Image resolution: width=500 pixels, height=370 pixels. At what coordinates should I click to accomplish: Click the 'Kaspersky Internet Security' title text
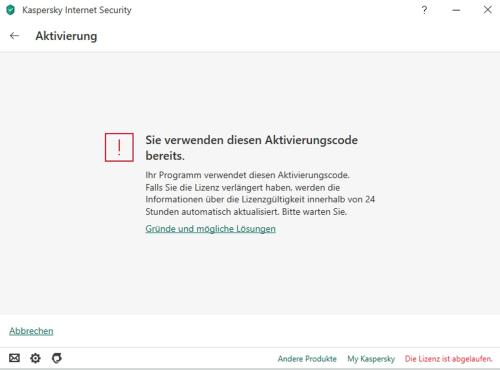click(x=77, y=10)
